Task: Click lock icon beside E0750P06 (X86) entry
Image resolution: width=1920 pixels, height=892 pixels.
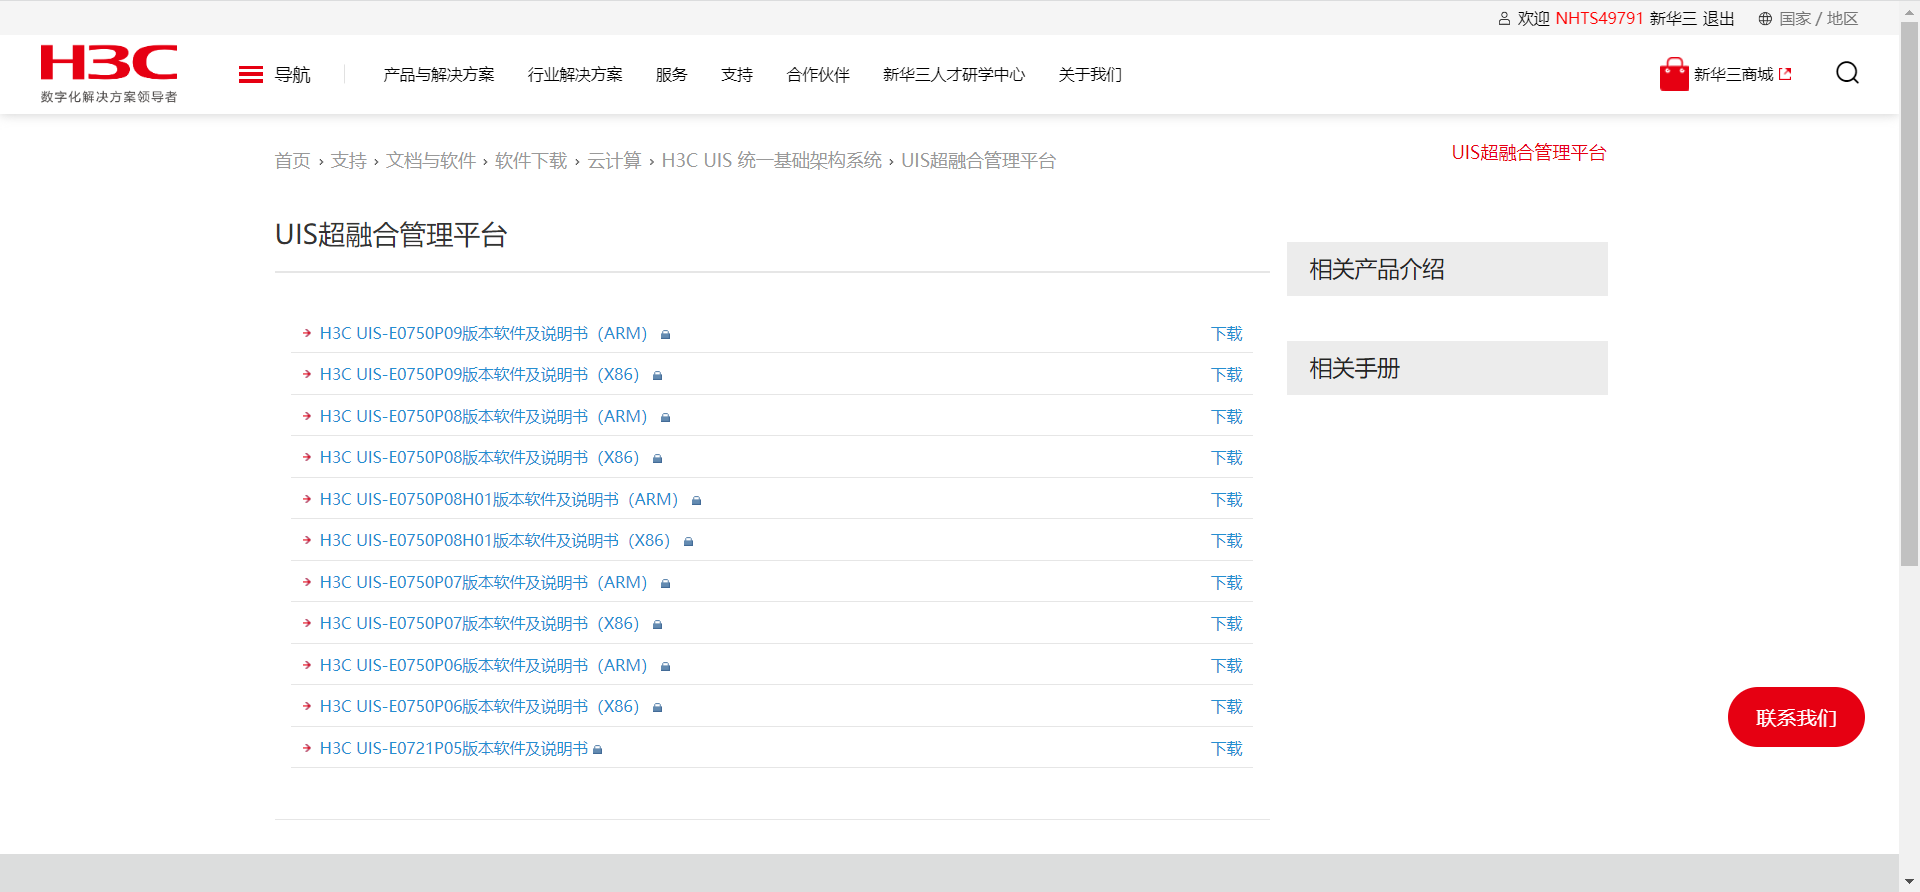Action: point(657,708)
